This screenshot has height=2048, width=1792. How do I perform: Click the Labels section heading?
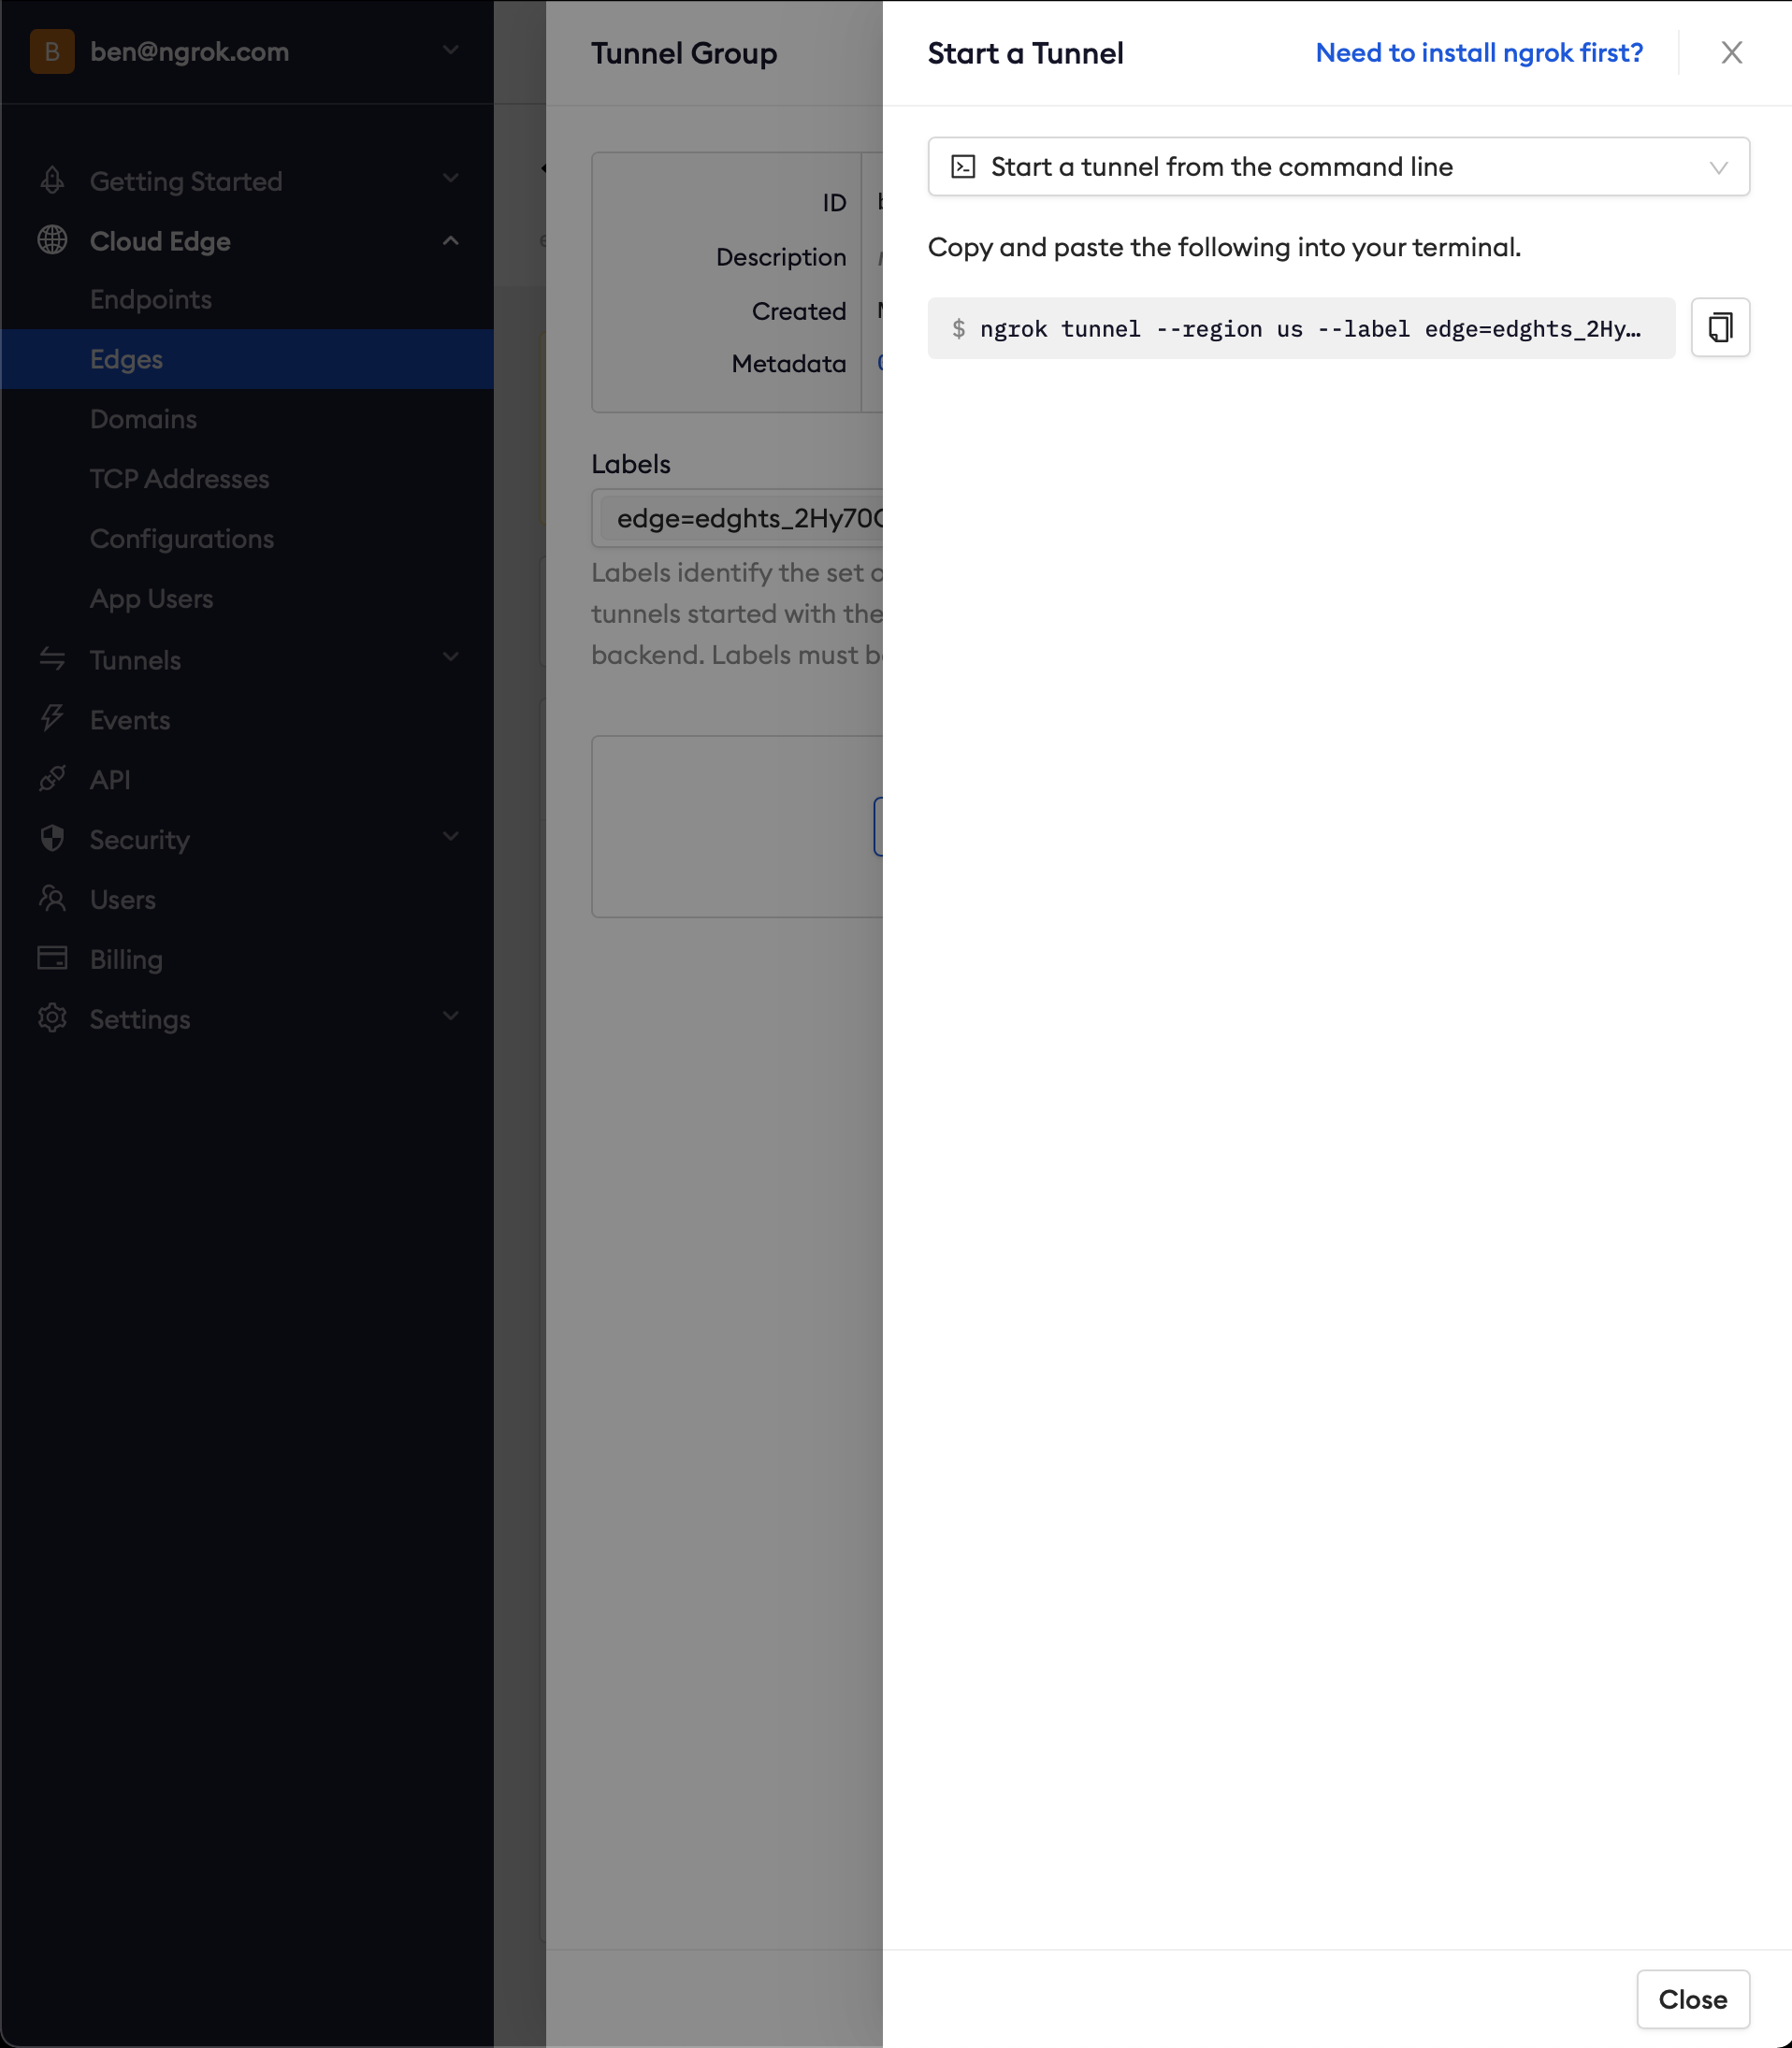pyautogui.click(x=631, y=464)
